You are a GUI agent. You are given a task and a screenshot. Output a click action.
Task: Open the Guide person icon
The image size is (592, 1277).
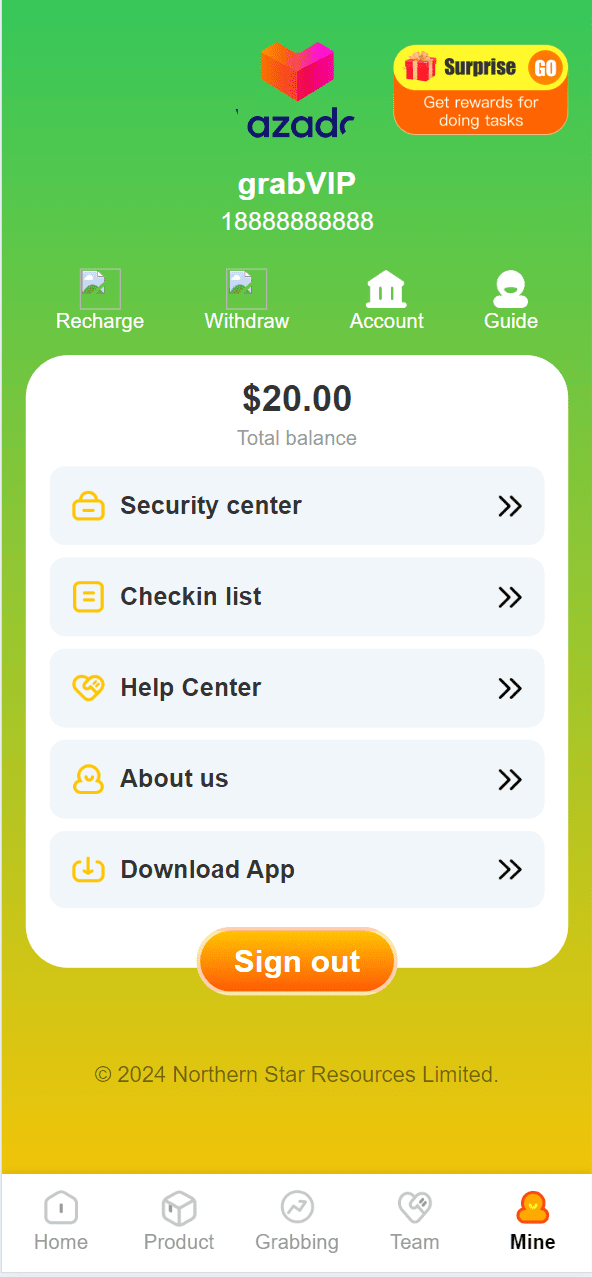pyautogui.click(x=510, y=288)
